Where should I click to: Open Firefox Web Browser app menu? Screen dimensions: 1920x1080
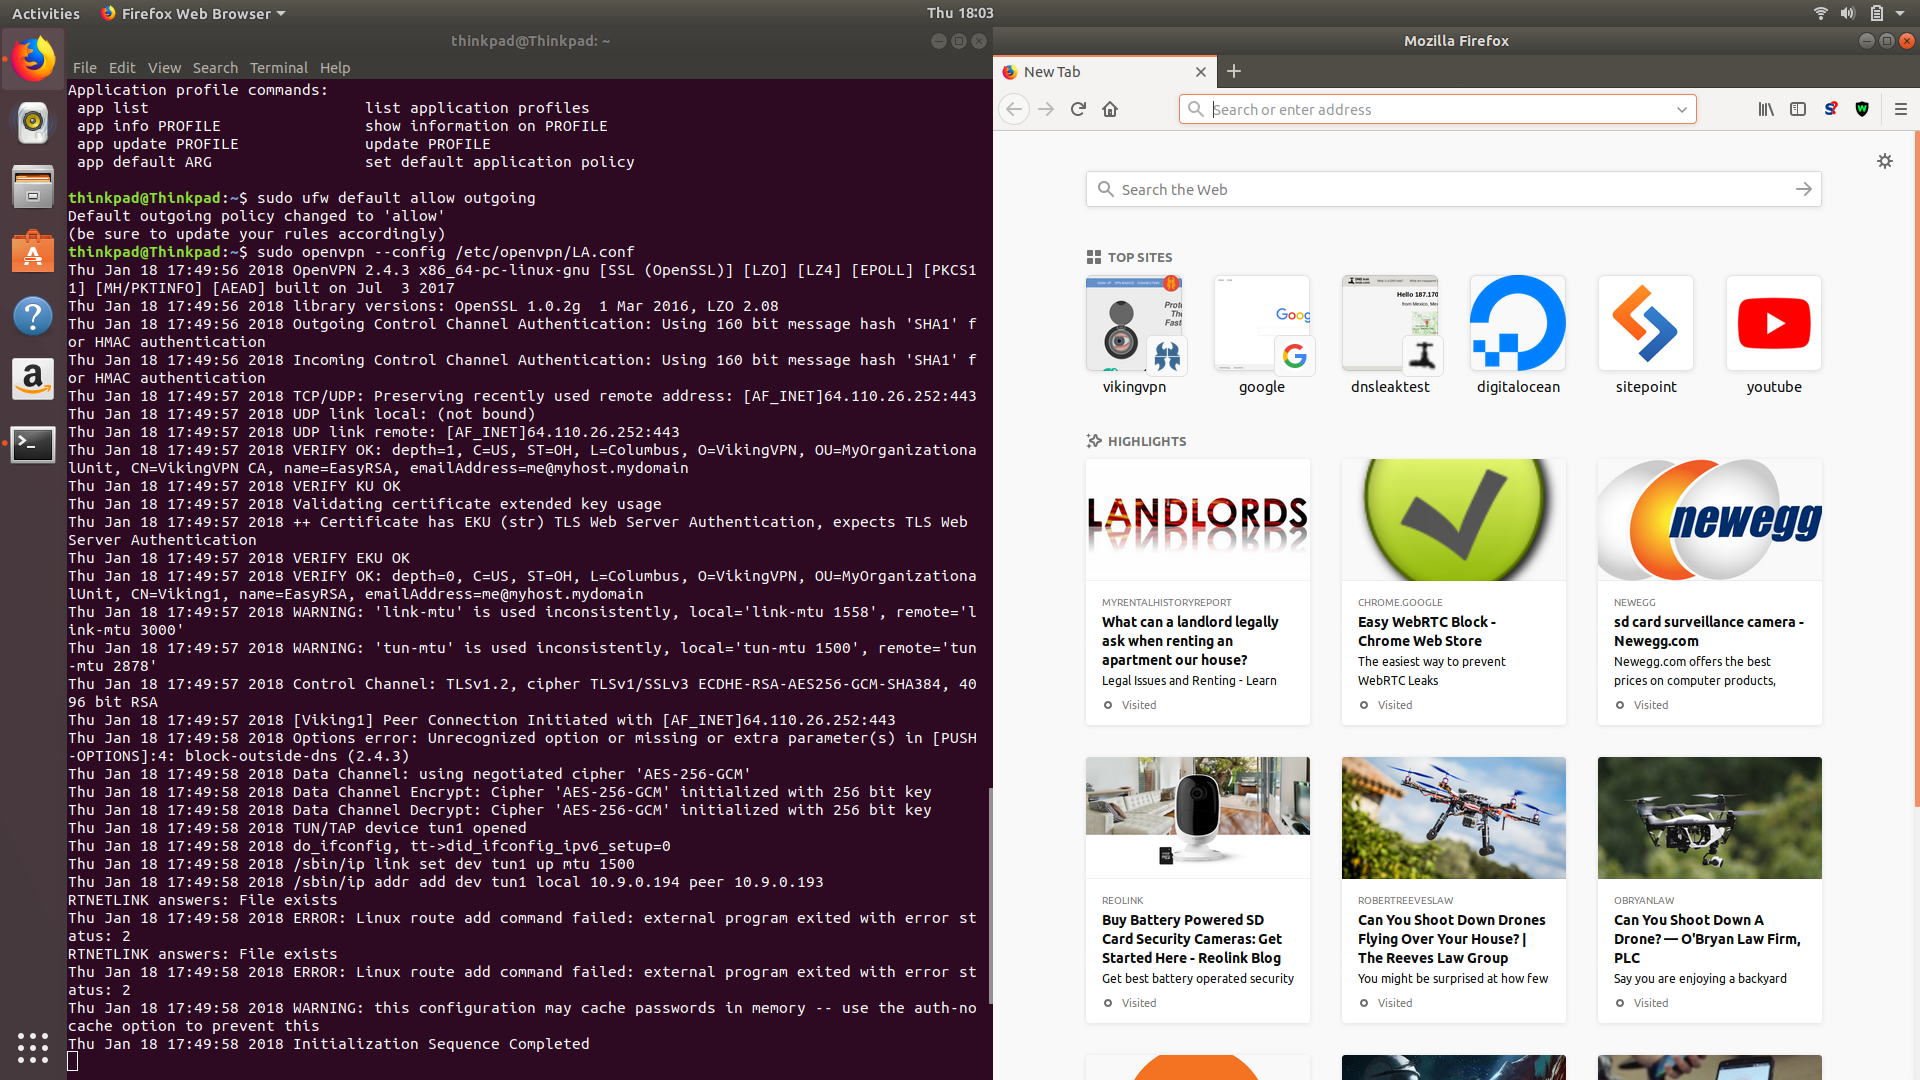click(x=193, y=13)
